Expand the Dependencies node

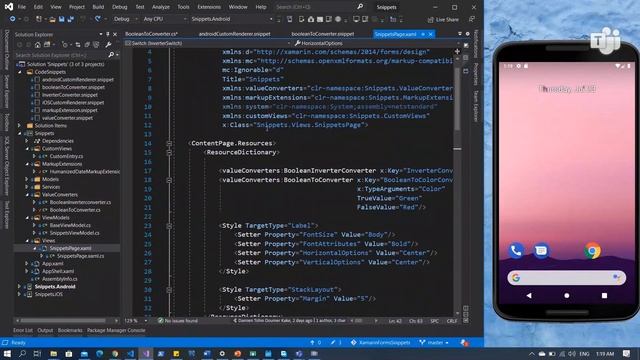point(27,141)
